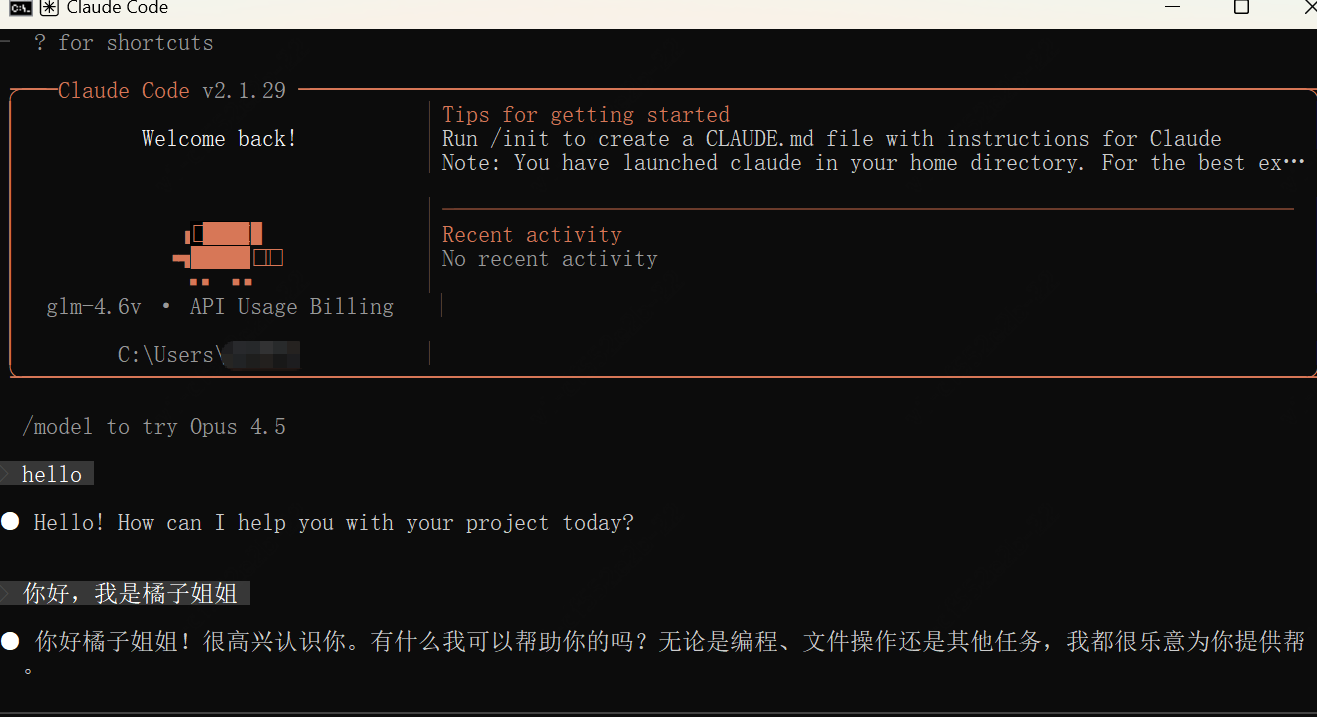
Task: Click the "hello" user message
Action: pos(52,474)
